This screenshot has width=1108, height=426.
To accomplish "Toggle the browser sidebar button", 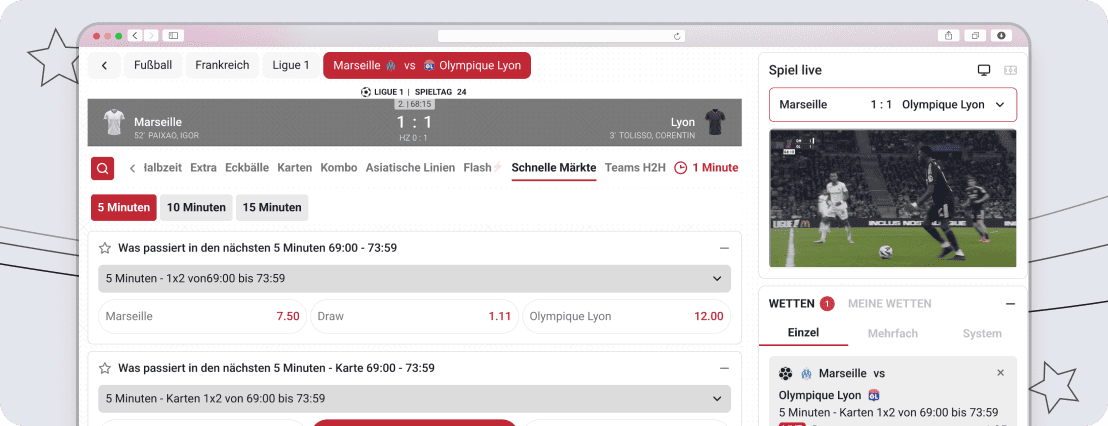I will 173,35.
